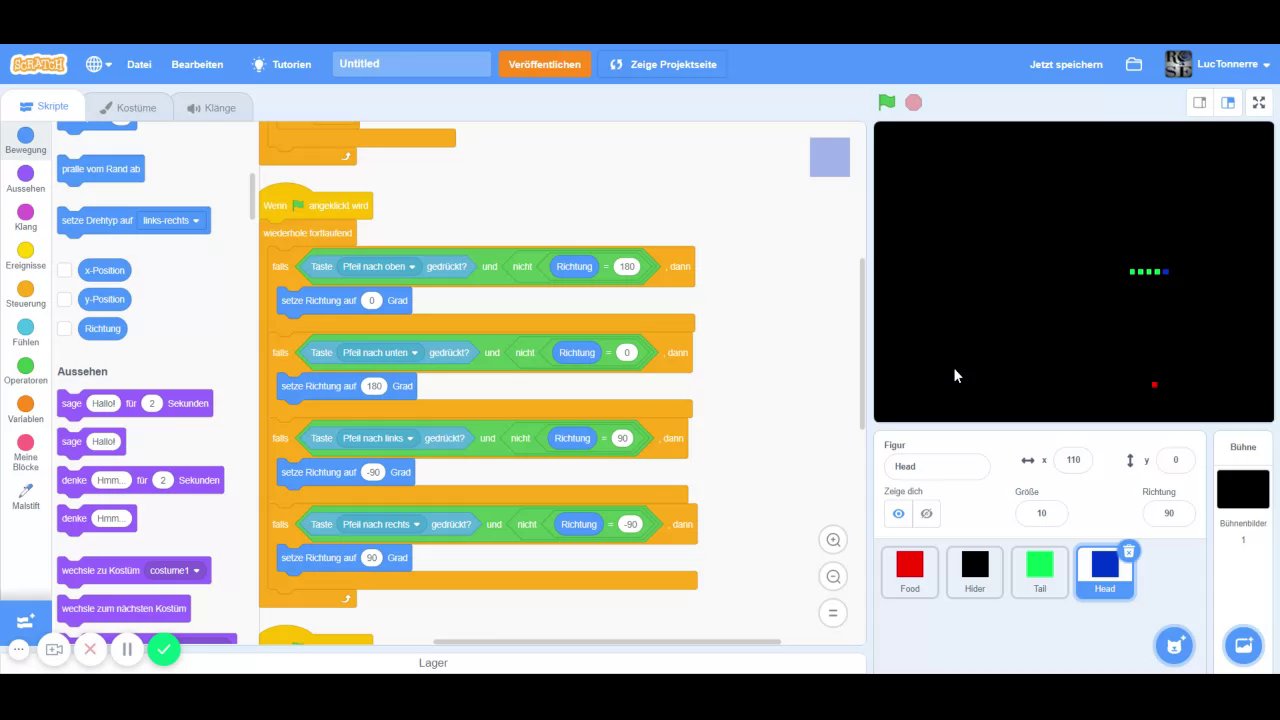Toggle the recorder webcam icon

click(x=54, y=649)
